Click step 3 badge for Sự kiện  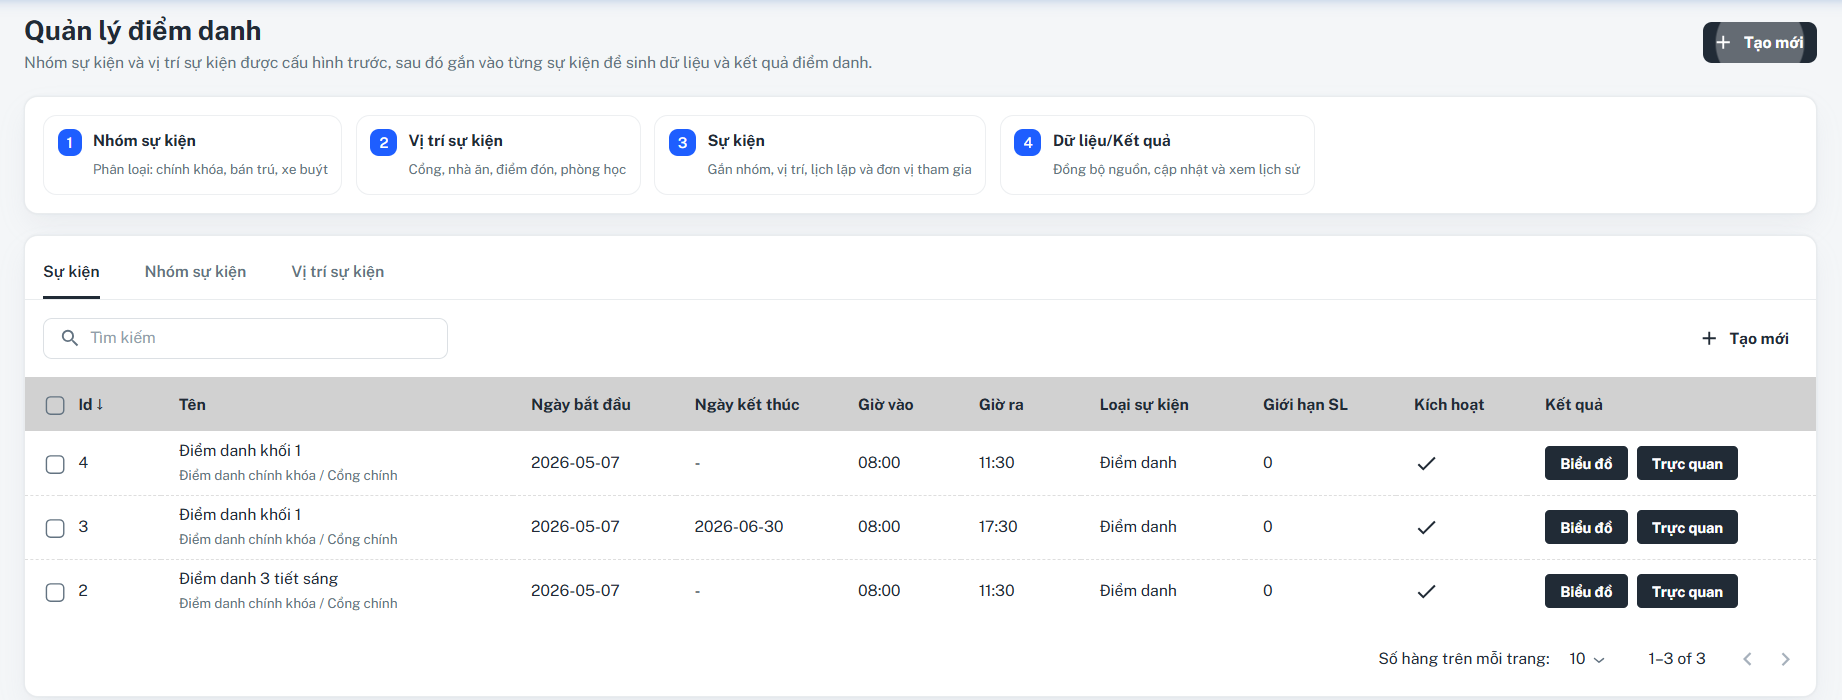(682, 142)
